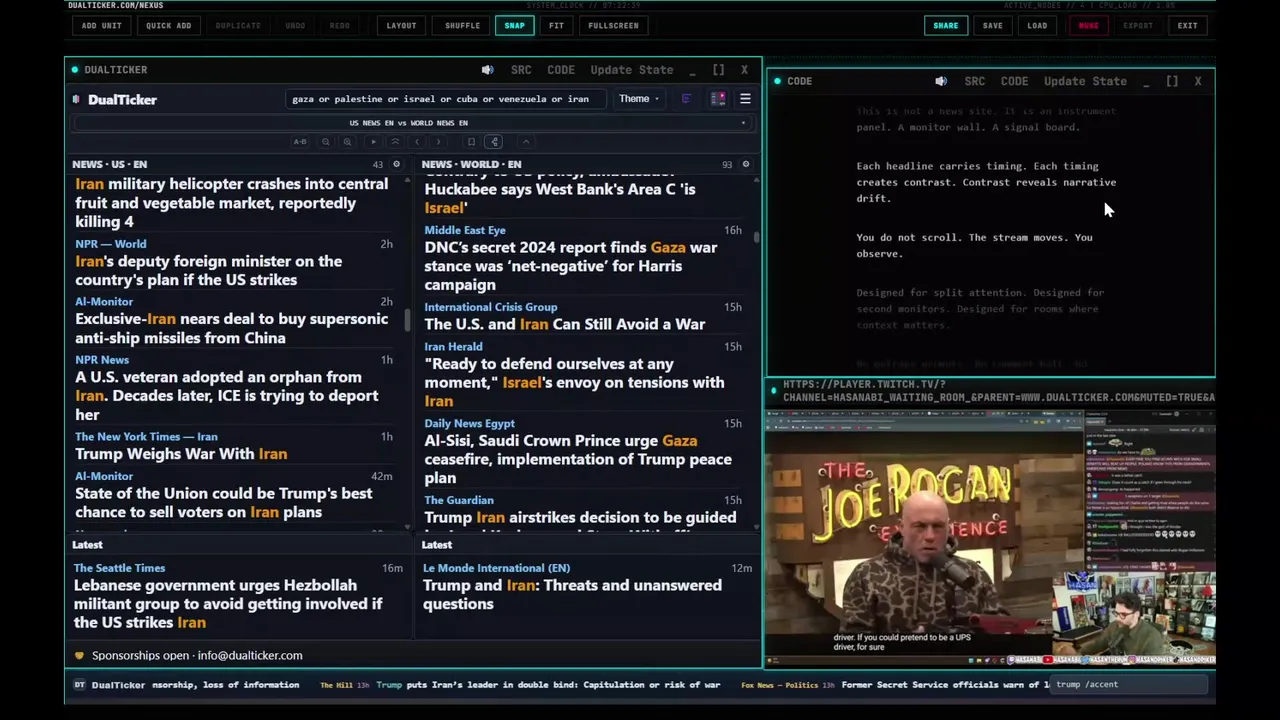
Task: Toggle MUTE in top bar
Action: 1088,25
